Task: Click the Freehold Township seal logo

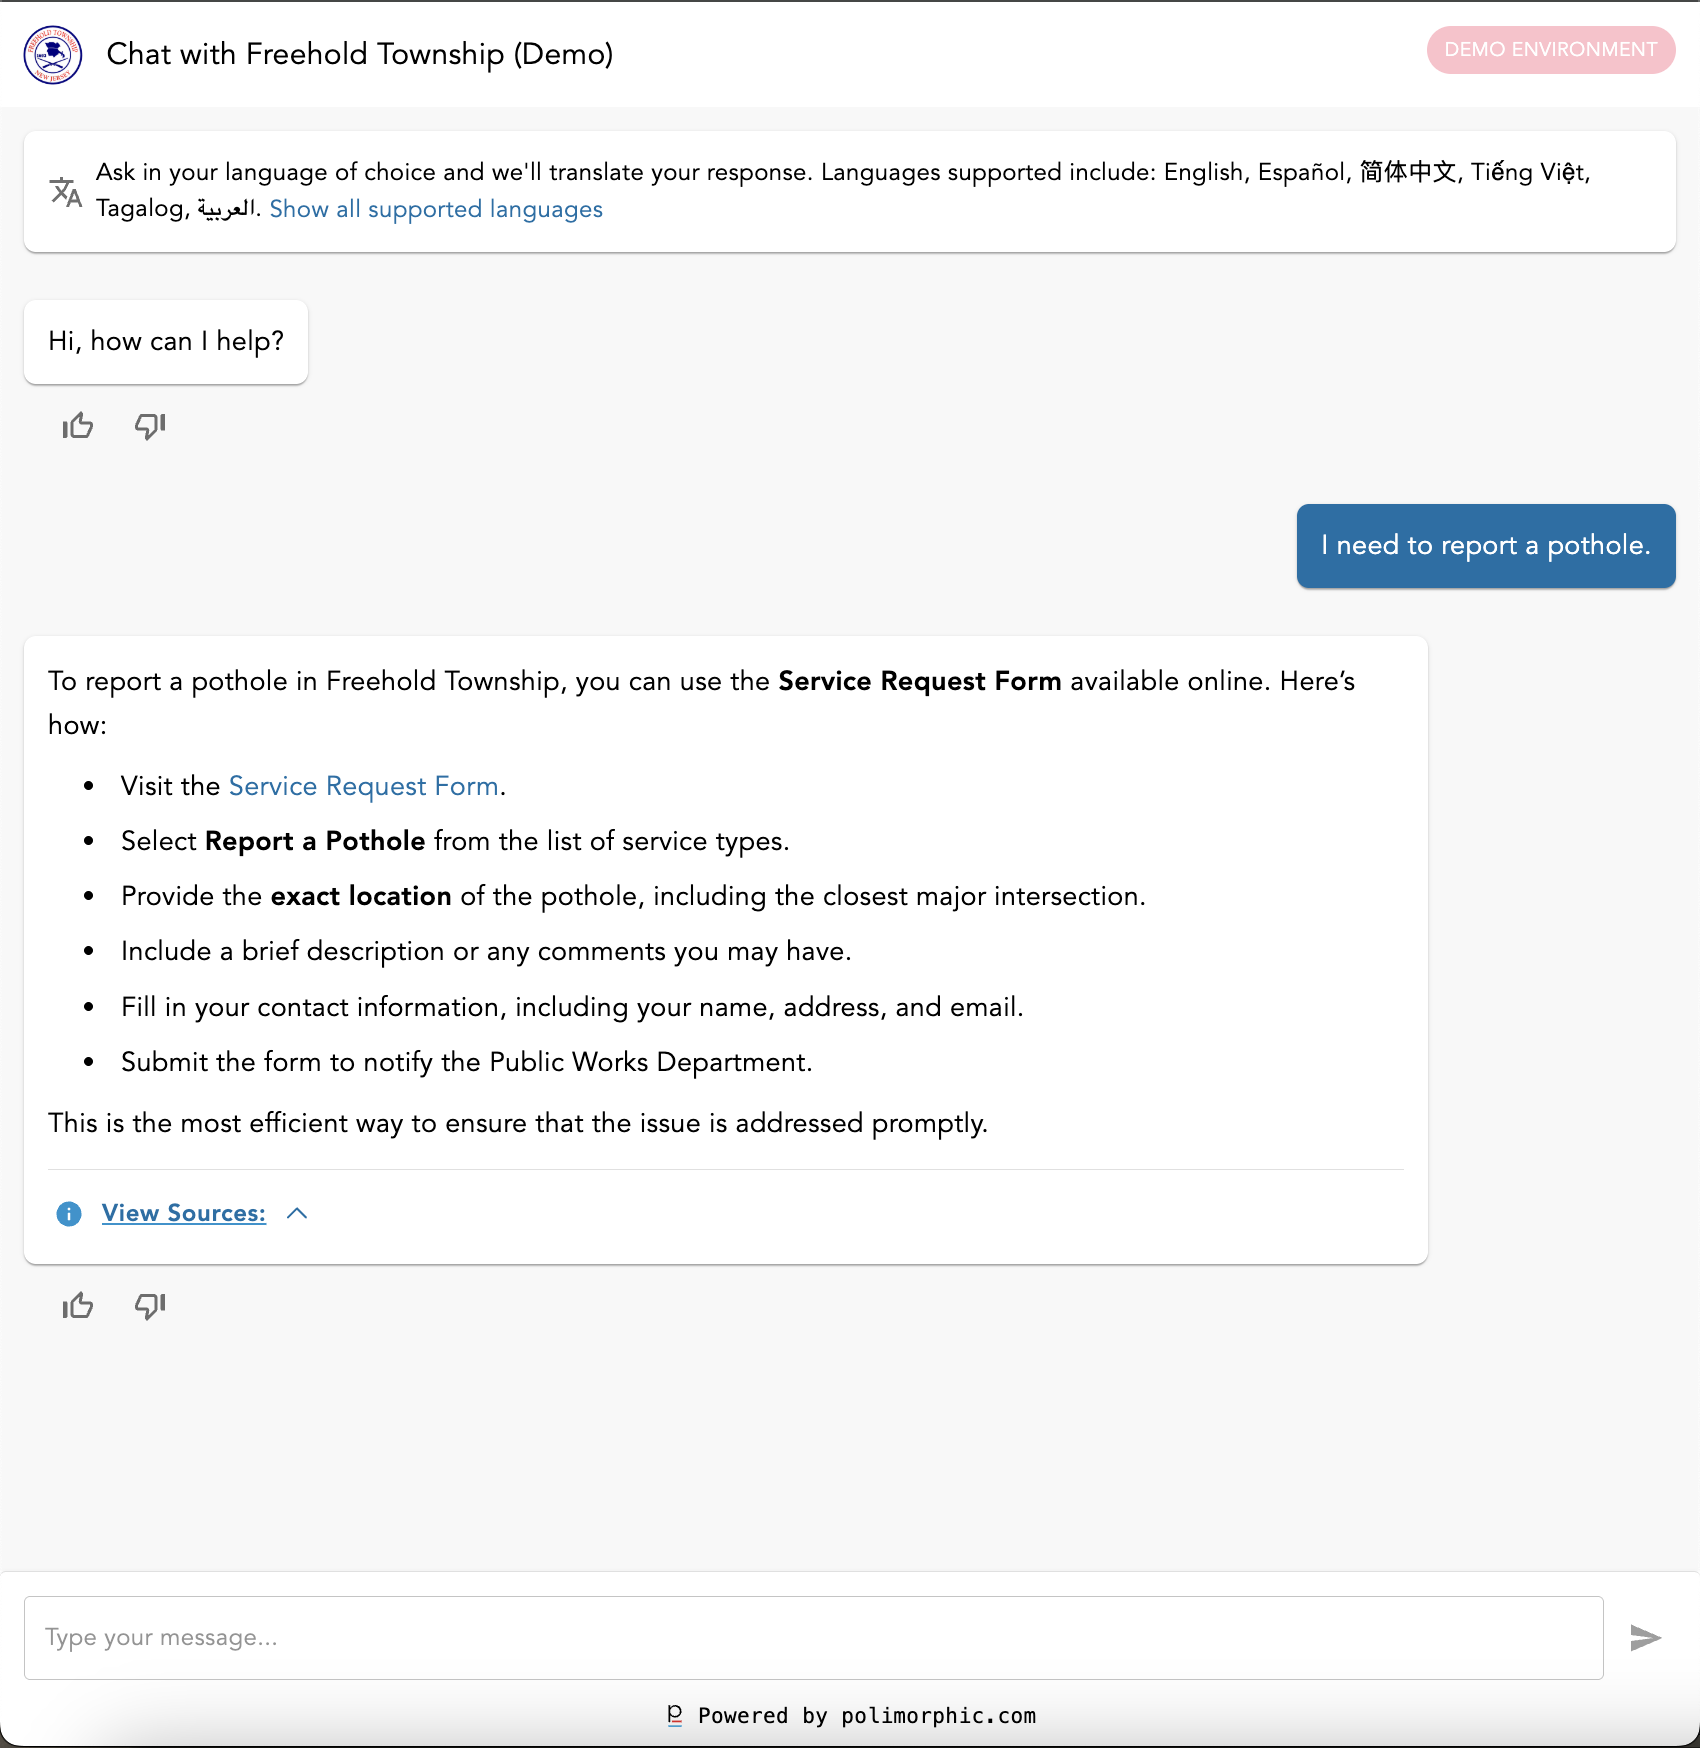Action: [x=53, y=55]
